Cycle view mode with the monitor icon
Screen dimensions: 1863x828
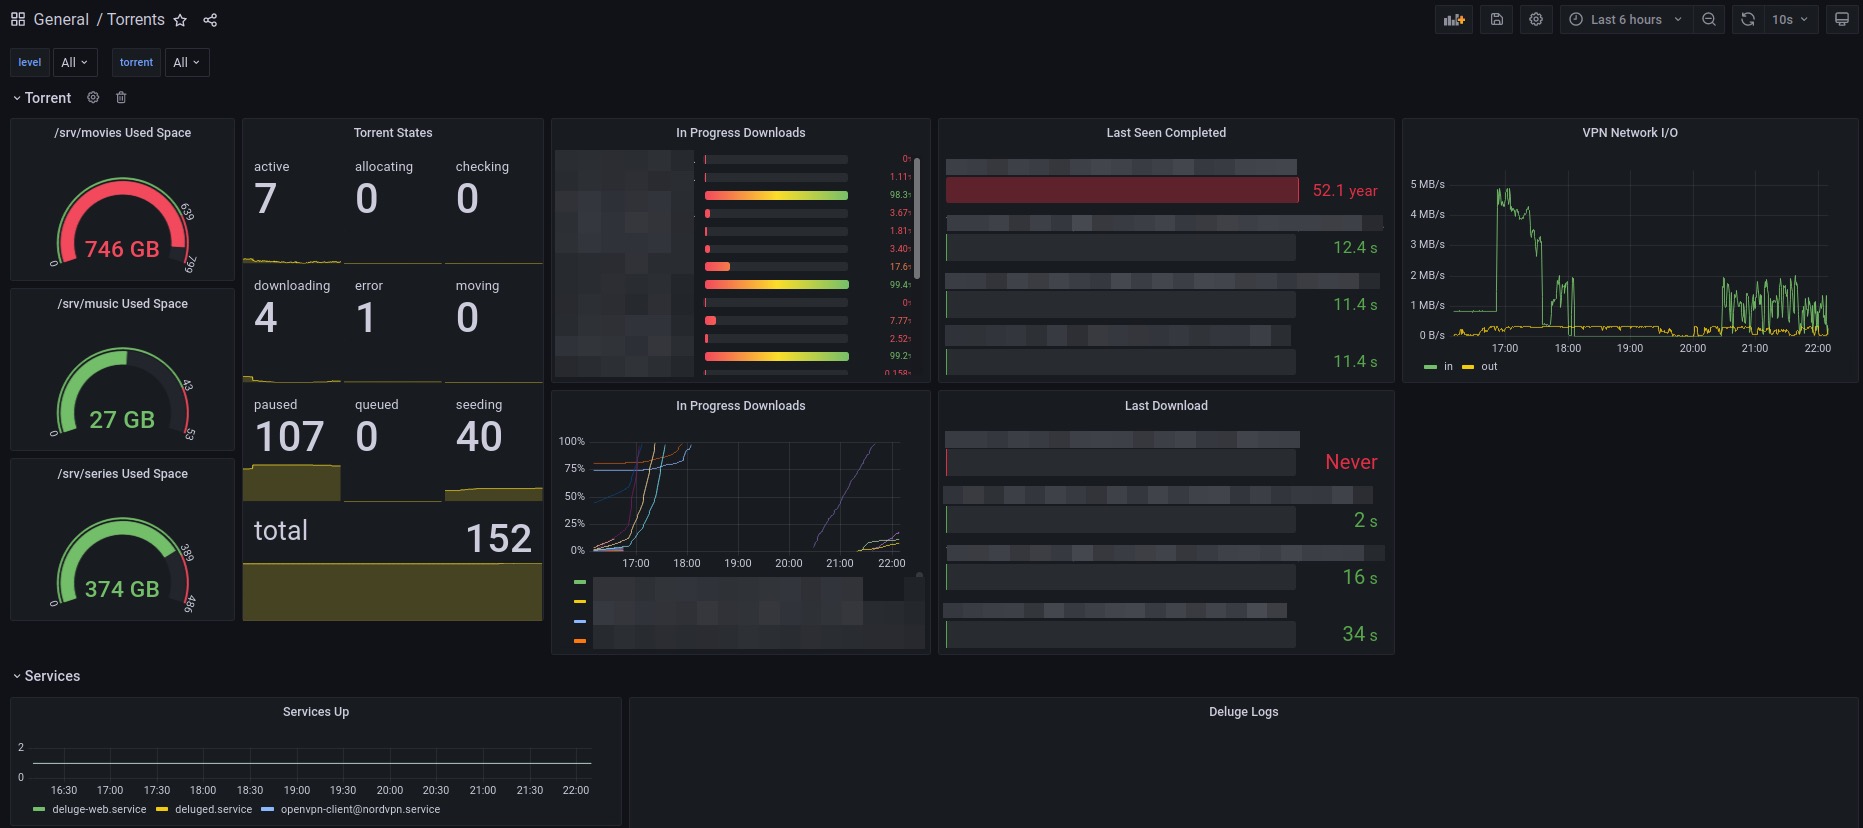pos(1842,20)
